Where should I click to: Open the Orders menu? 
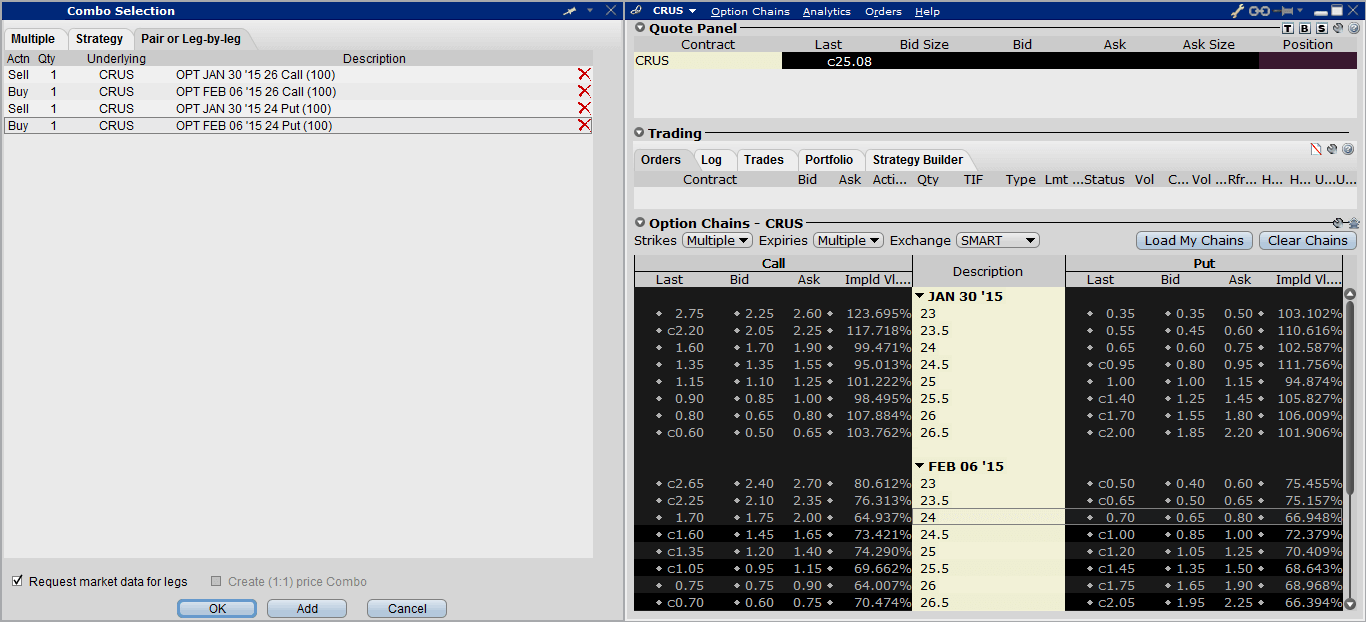(883, 12)
